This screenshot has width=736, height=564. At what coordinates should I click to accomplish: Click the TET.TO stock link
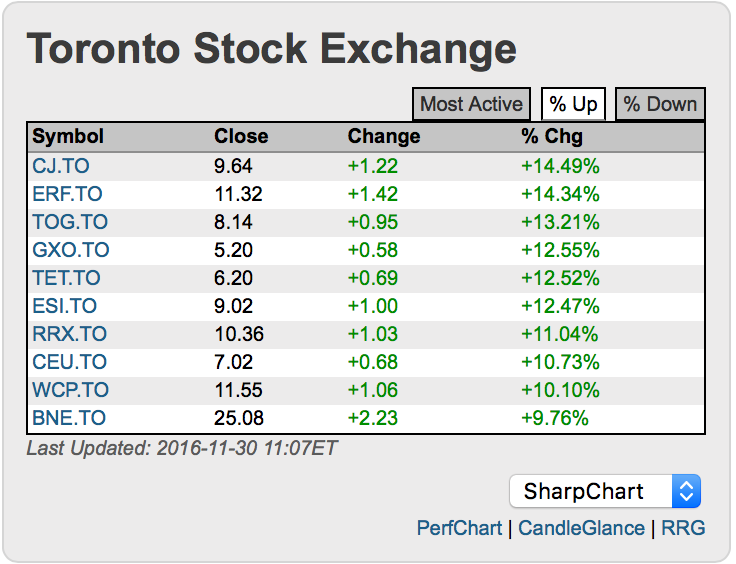pos(67,278)
